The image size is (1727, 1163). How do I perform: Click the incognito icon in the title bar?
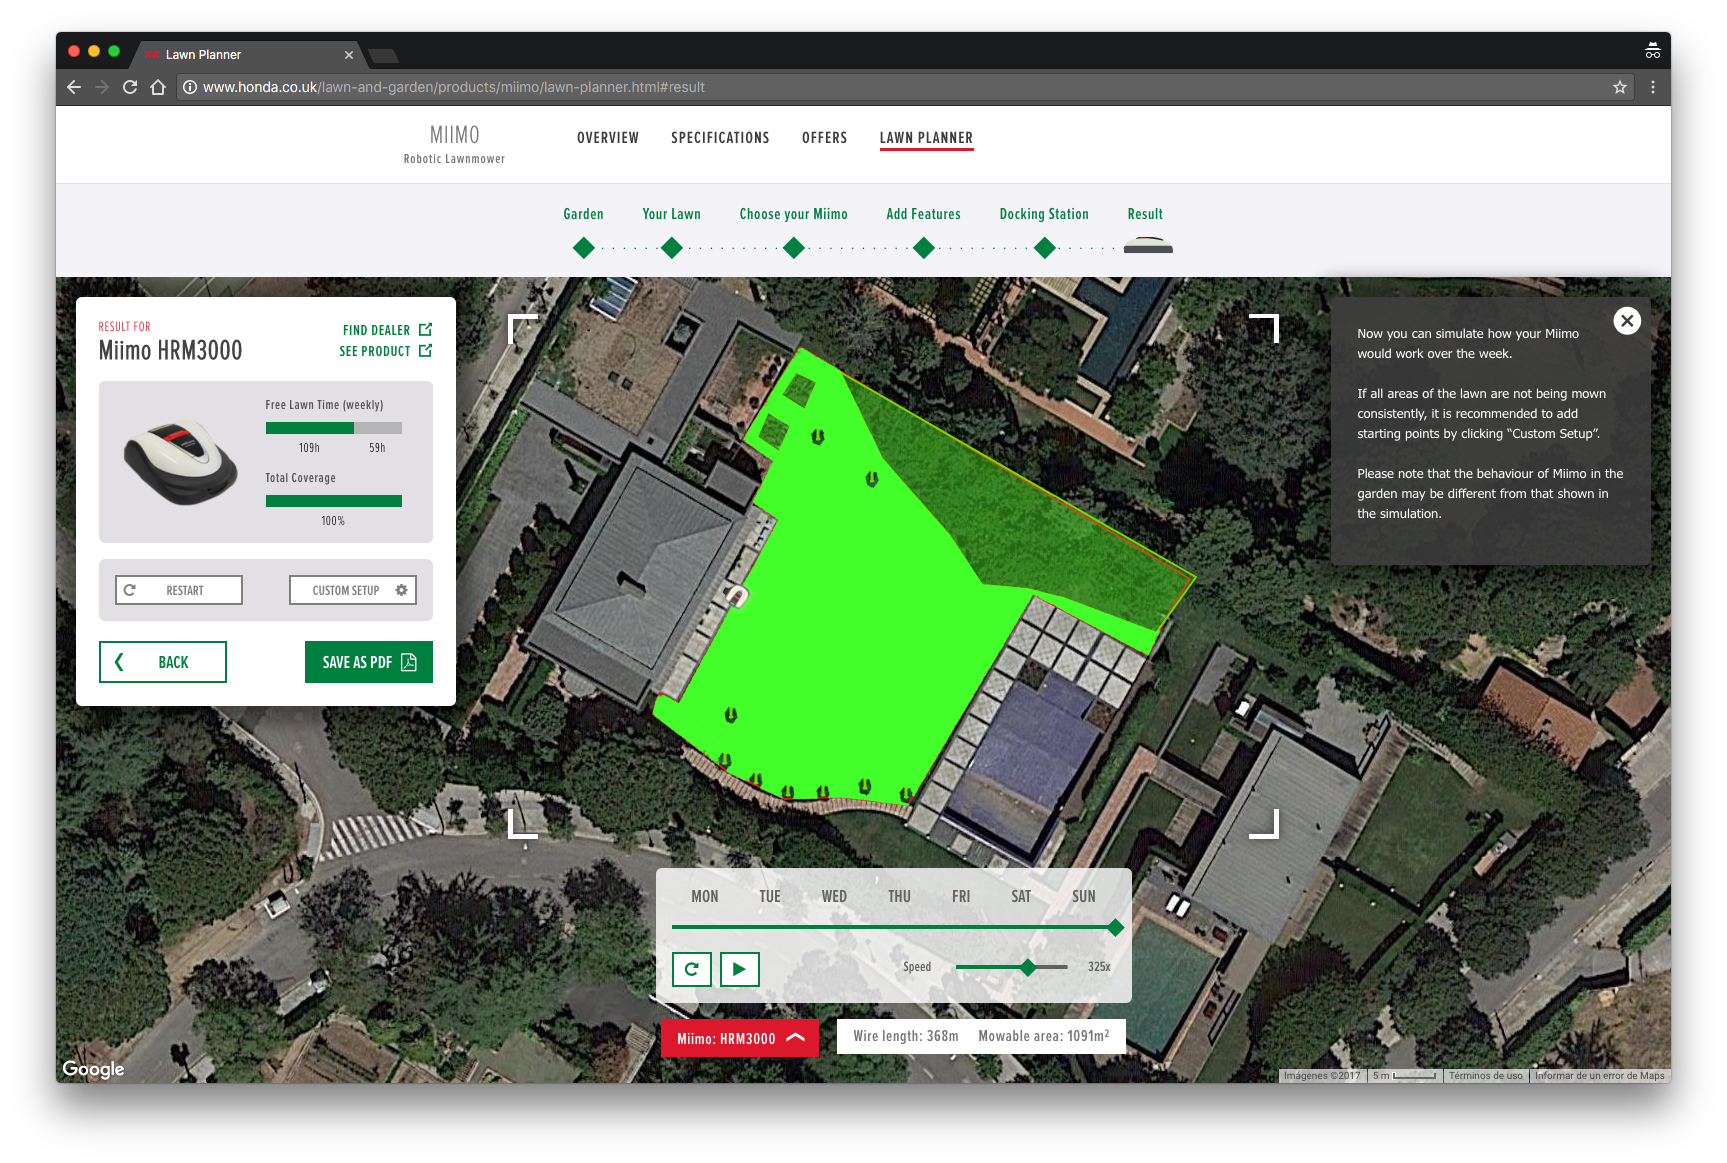(1652, 50)
